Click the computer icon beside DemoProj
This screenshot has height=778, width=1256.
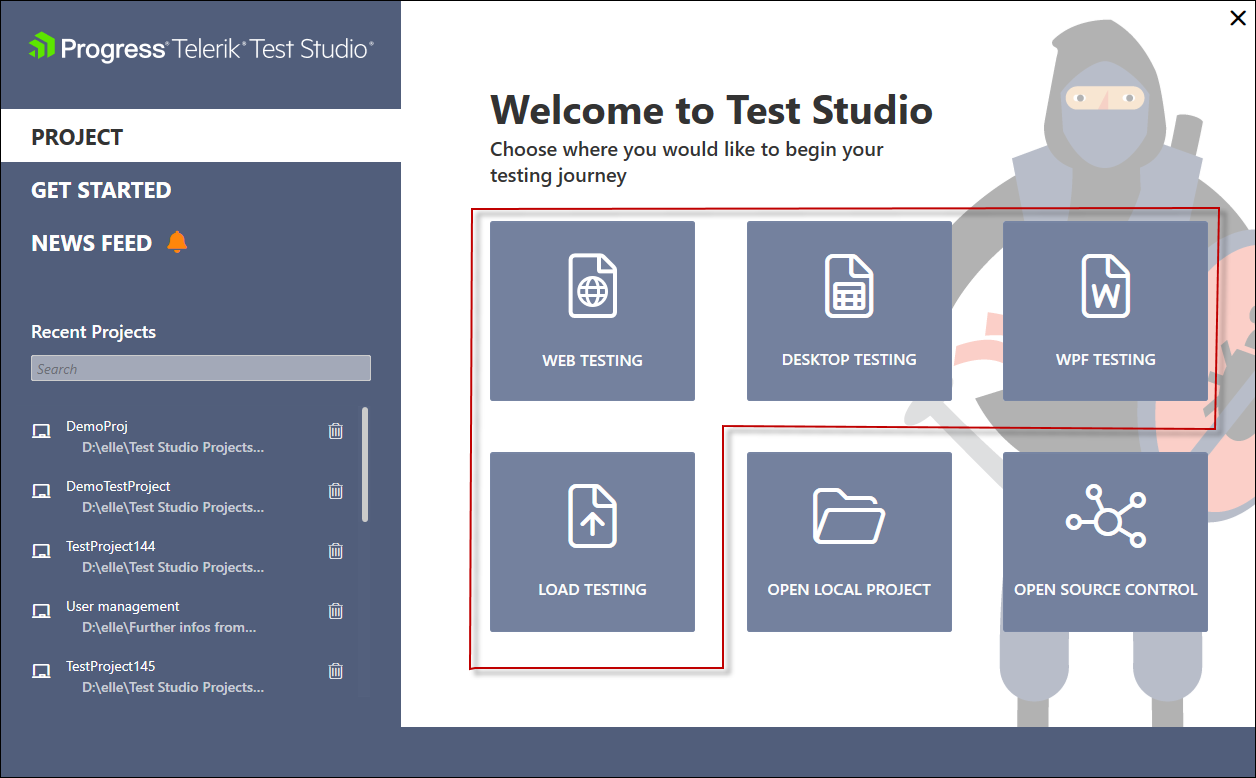[x=41, y=431]
